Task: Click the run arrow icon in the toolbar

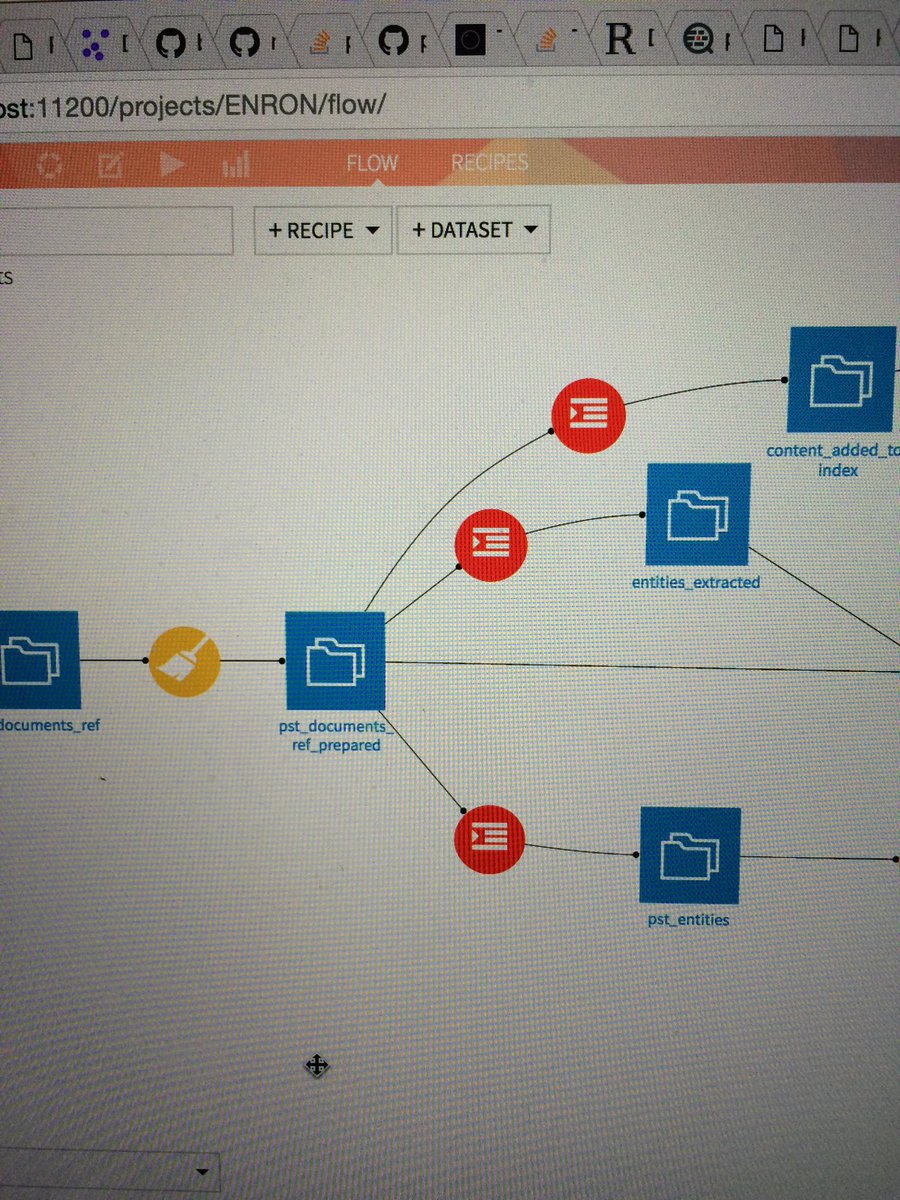Action: pos(172,163)
